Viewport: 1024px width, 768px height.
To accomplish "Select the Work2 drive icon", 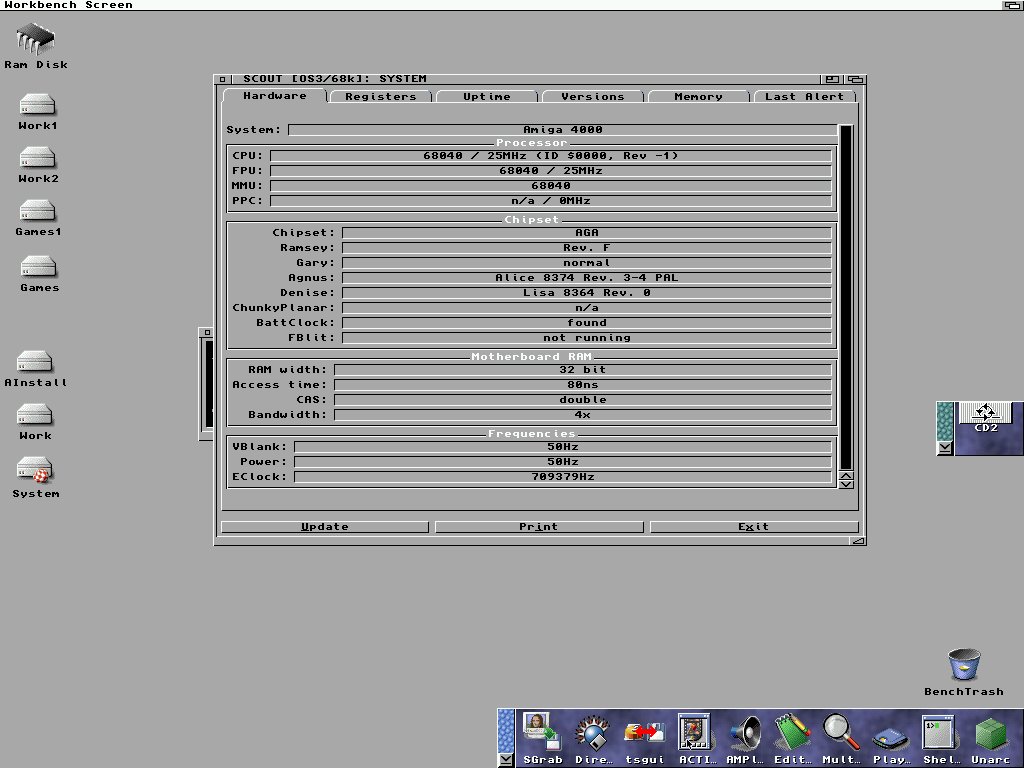I will tap(37, 165).
